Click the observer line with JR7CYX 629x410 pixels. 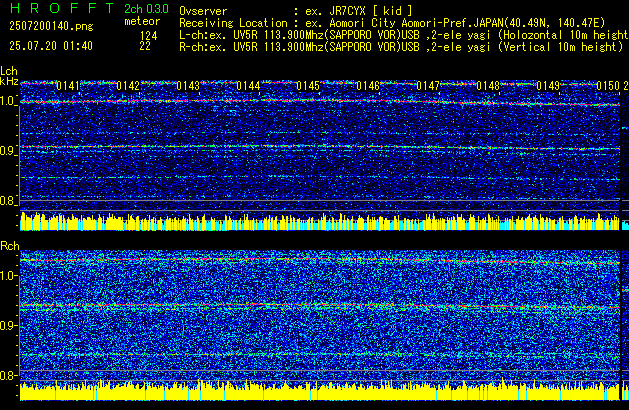[296, 11]
